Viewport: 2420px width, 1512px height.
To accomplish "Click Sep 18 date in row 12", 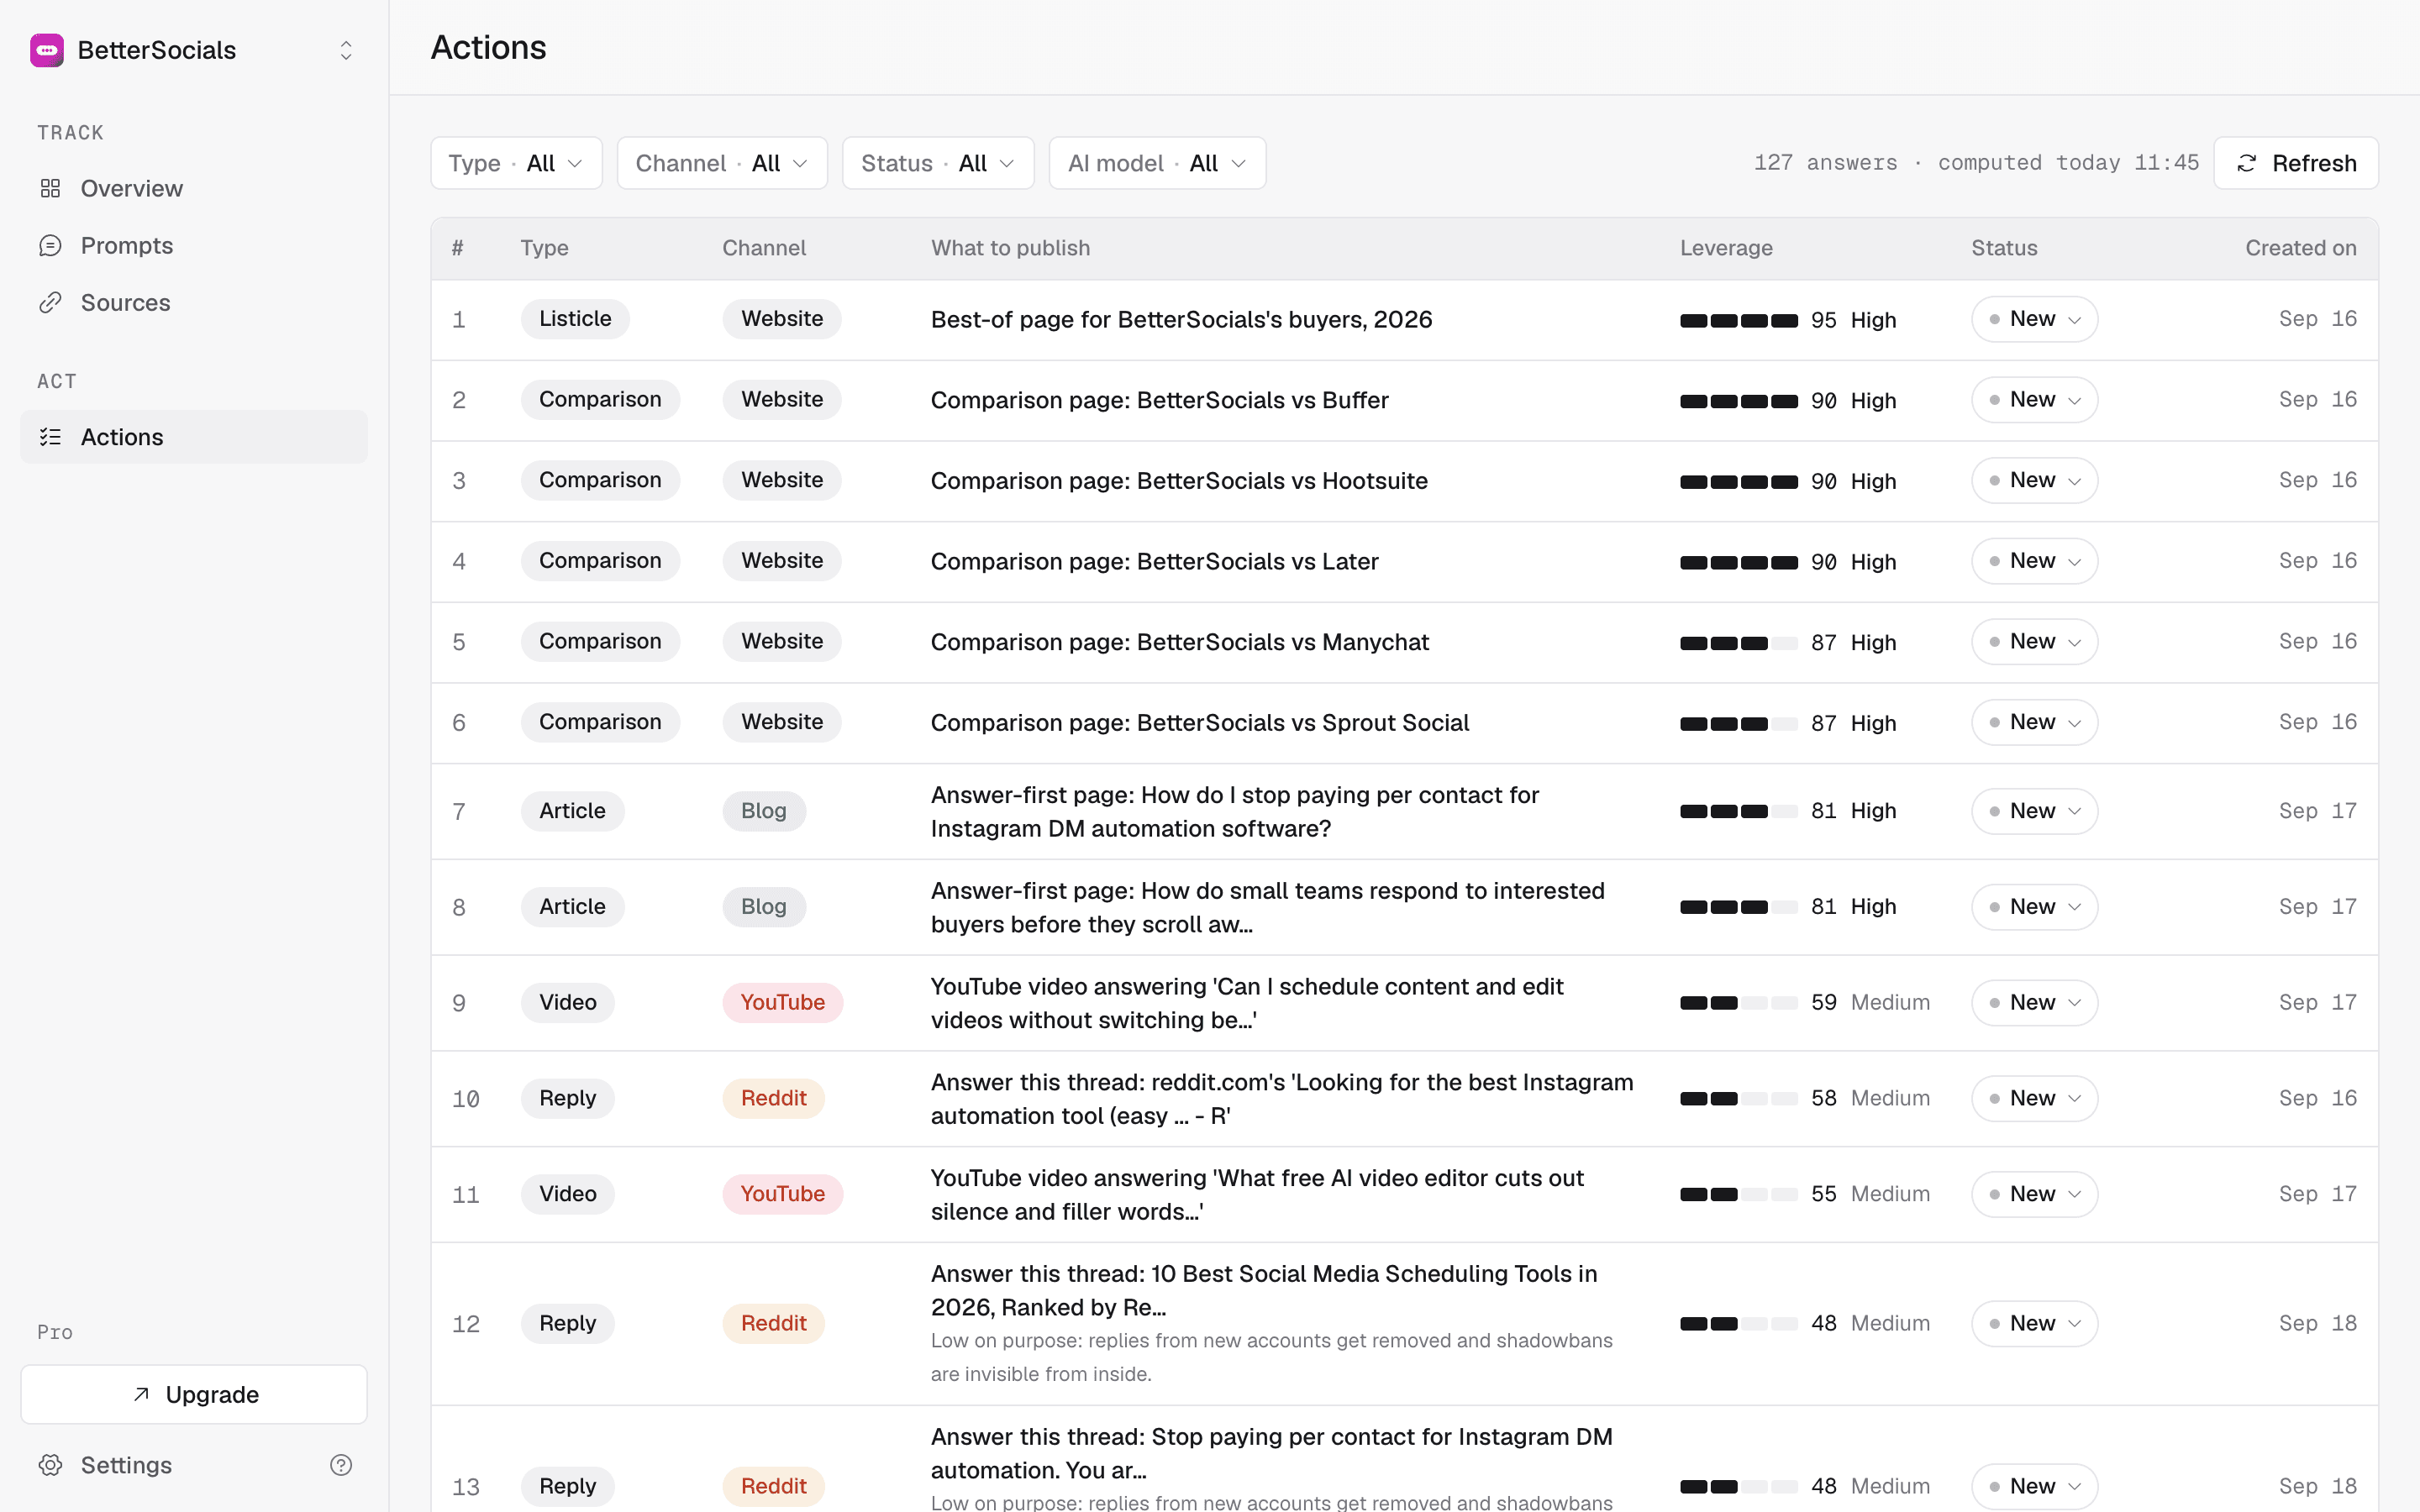I will pyautogui.click(x=2317, y=1323).
